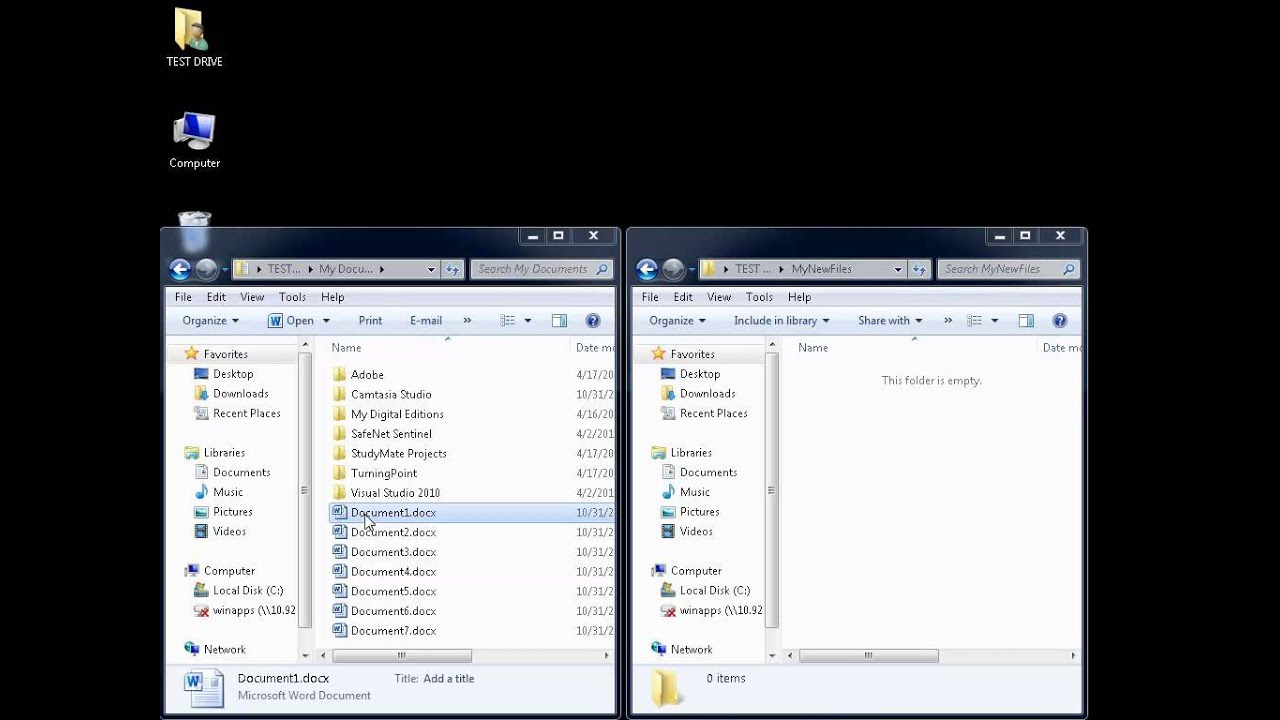The height and width of the screenshot is (720, 1280).
Task: Open Organize dropdown in My Documents window
Action: (x=210, y=321)
